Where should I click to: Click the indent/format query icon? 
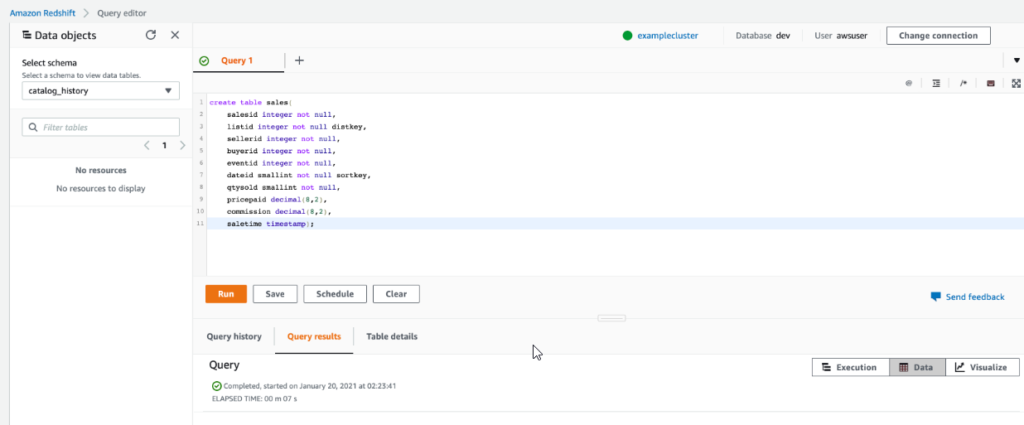pos(936,84)
